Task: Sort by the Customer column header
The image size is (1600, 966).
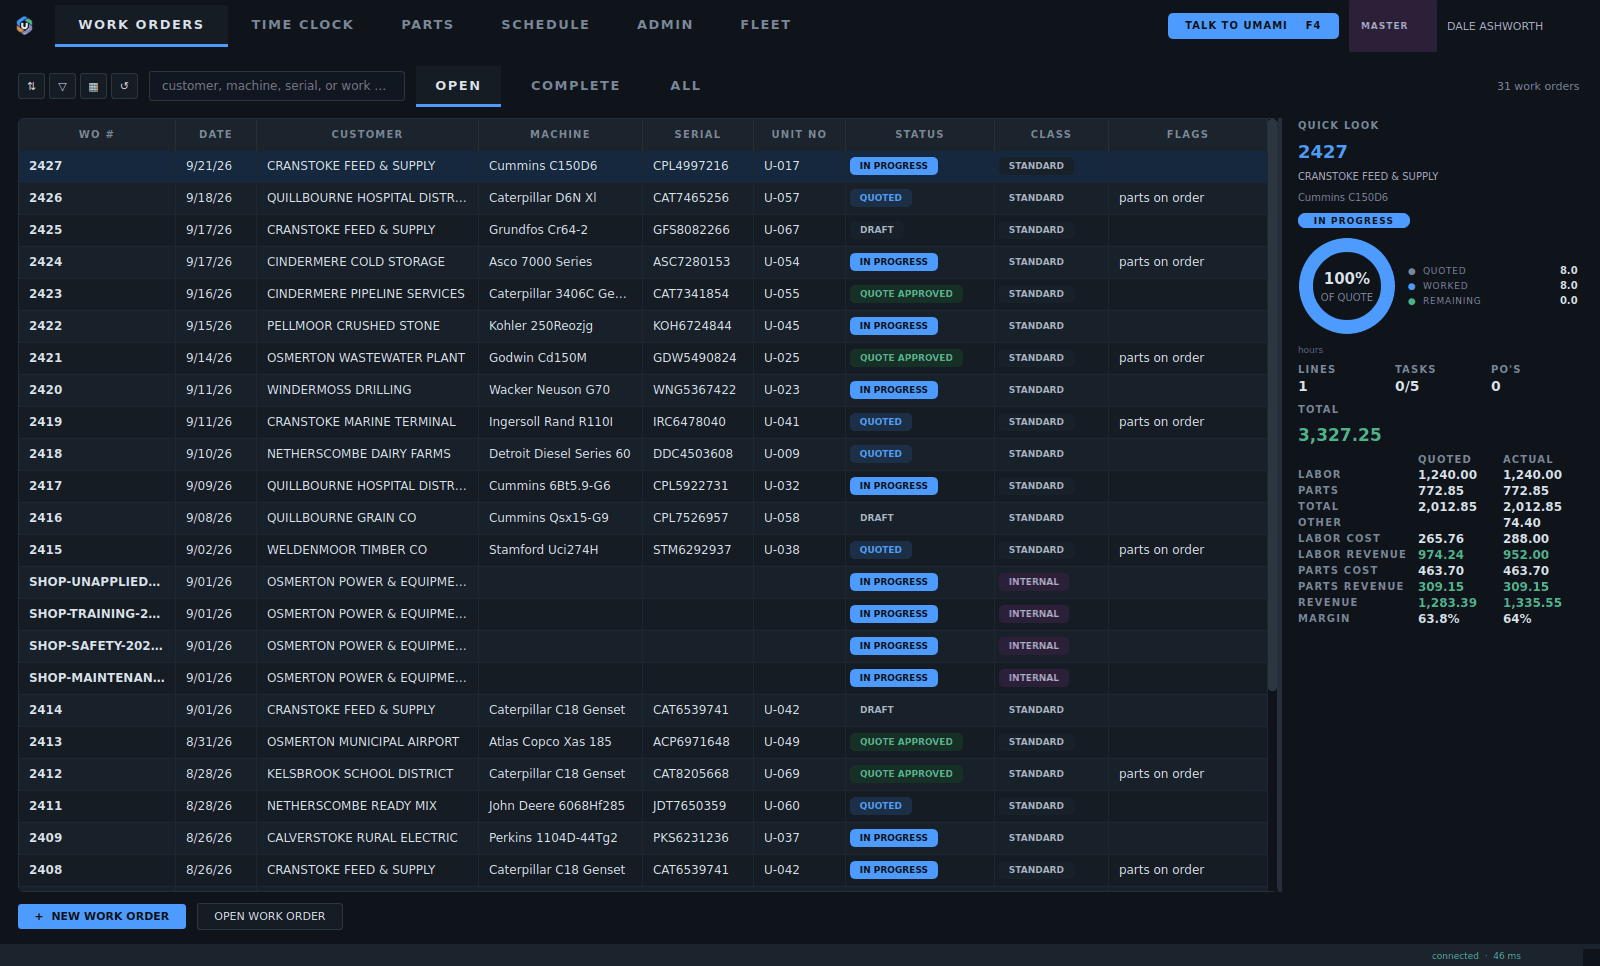Action: click(367, 134)
